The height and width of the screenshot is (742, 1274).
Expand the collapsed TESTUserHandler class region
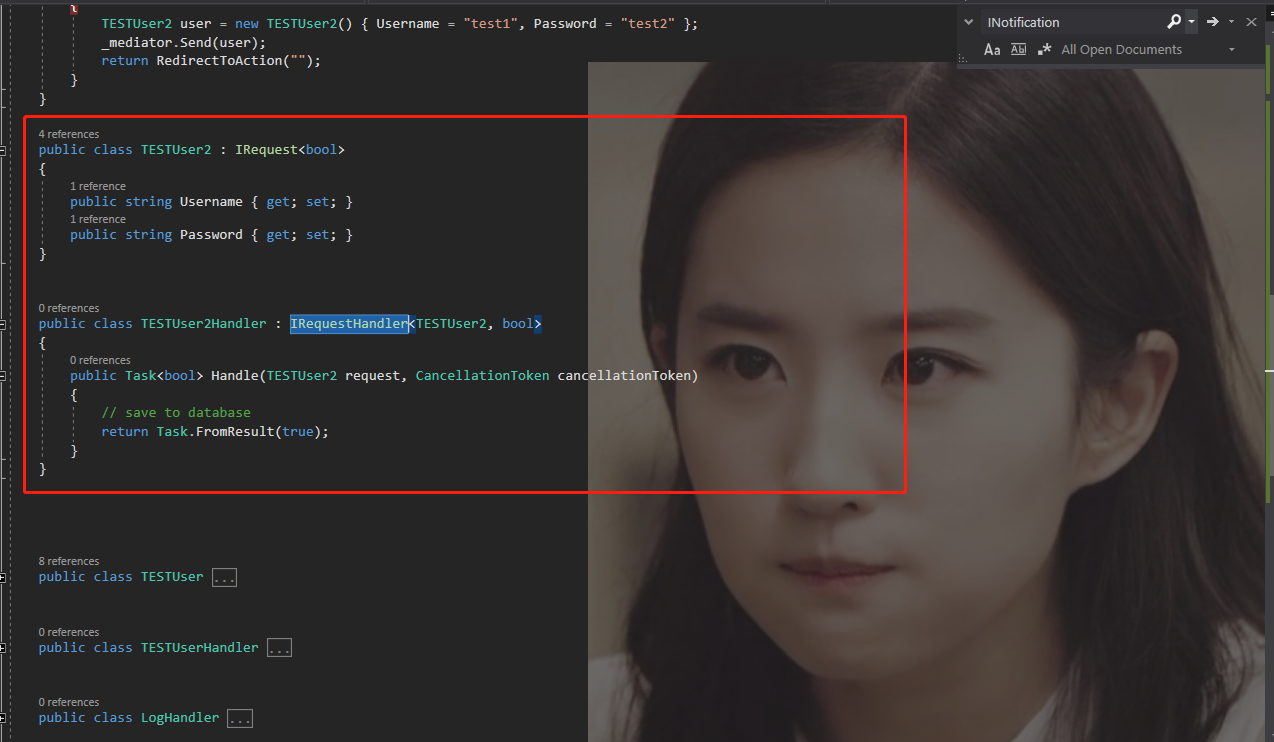[4, 648]
